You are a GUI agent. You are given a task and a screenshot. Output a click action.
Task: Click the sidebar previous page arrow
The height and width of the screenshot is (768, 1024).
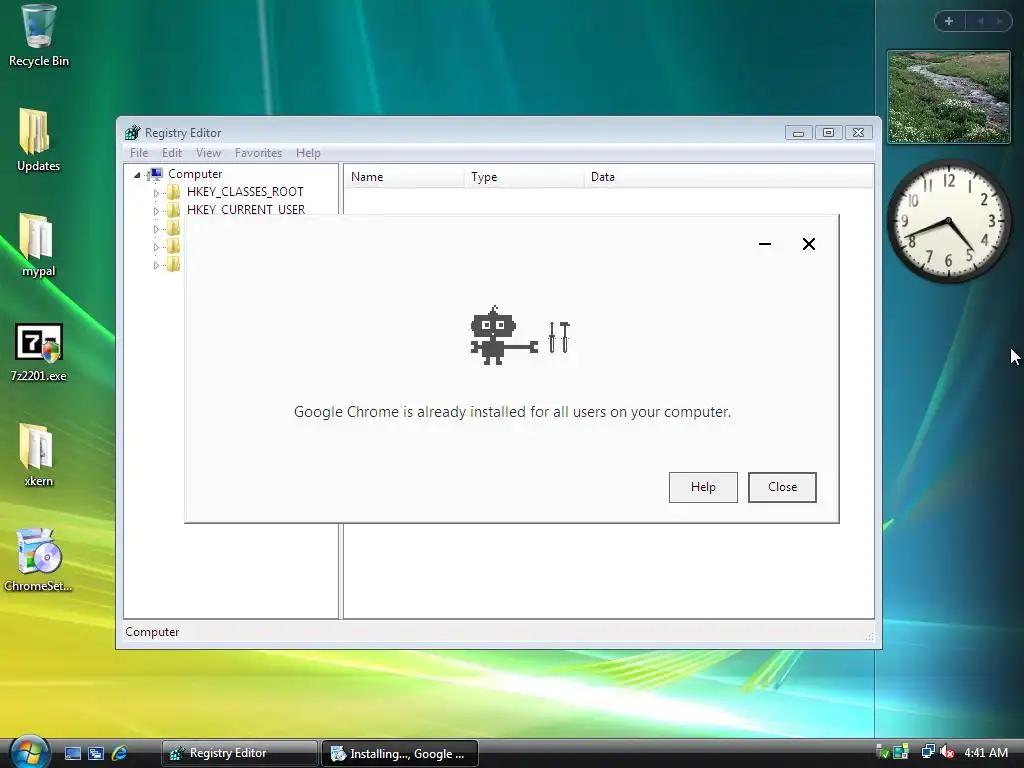(x=980, y=22)
